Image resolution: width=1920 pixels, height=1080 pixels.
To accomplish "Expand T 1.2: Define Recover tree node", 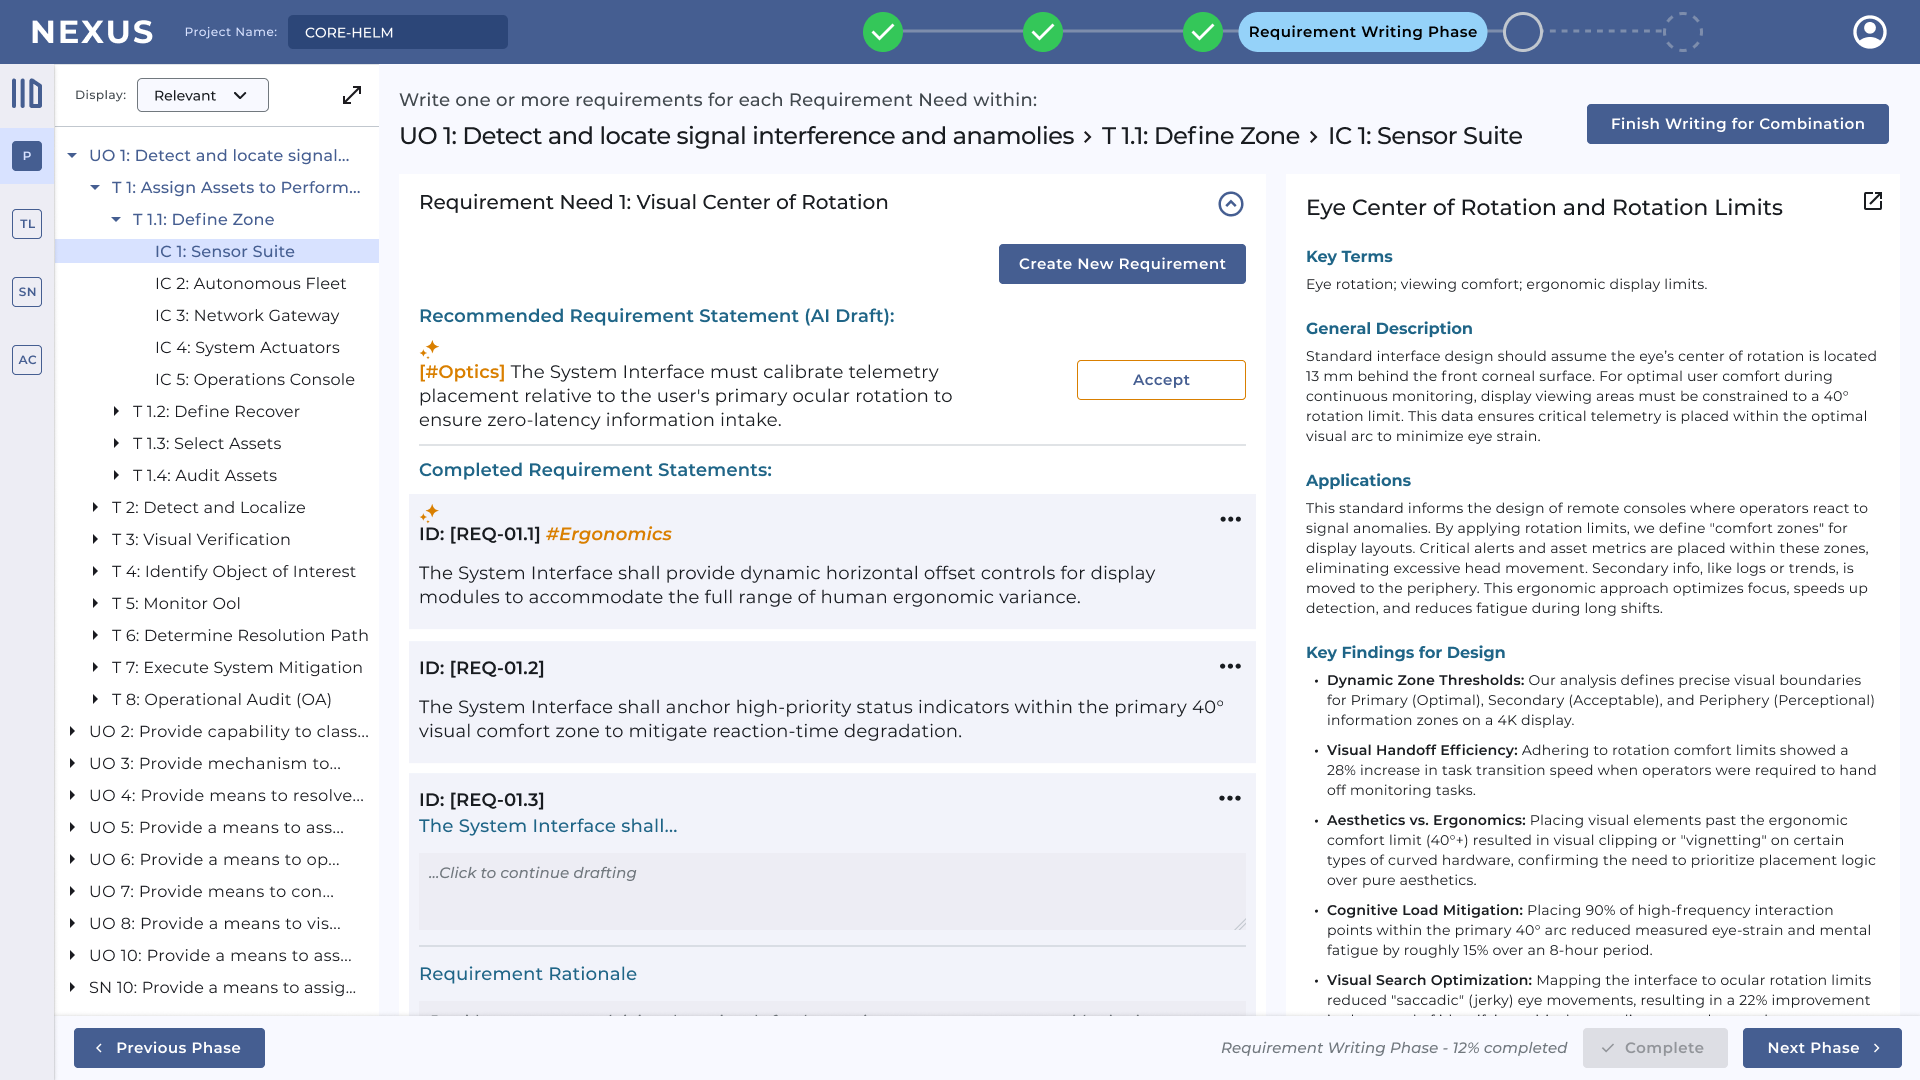I will [x=117, y=411].
